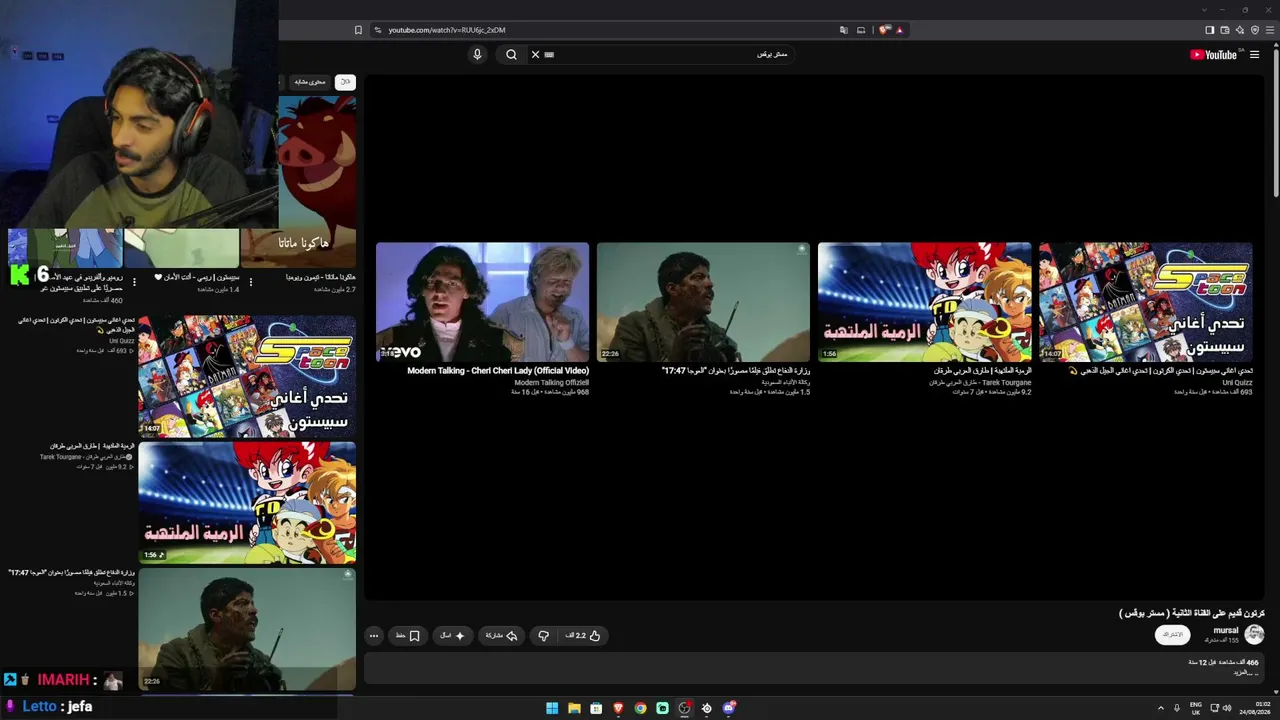Click the taskbar microphone tray icon
Screen dimensions: 1280x720
[x=1178, y=708]
